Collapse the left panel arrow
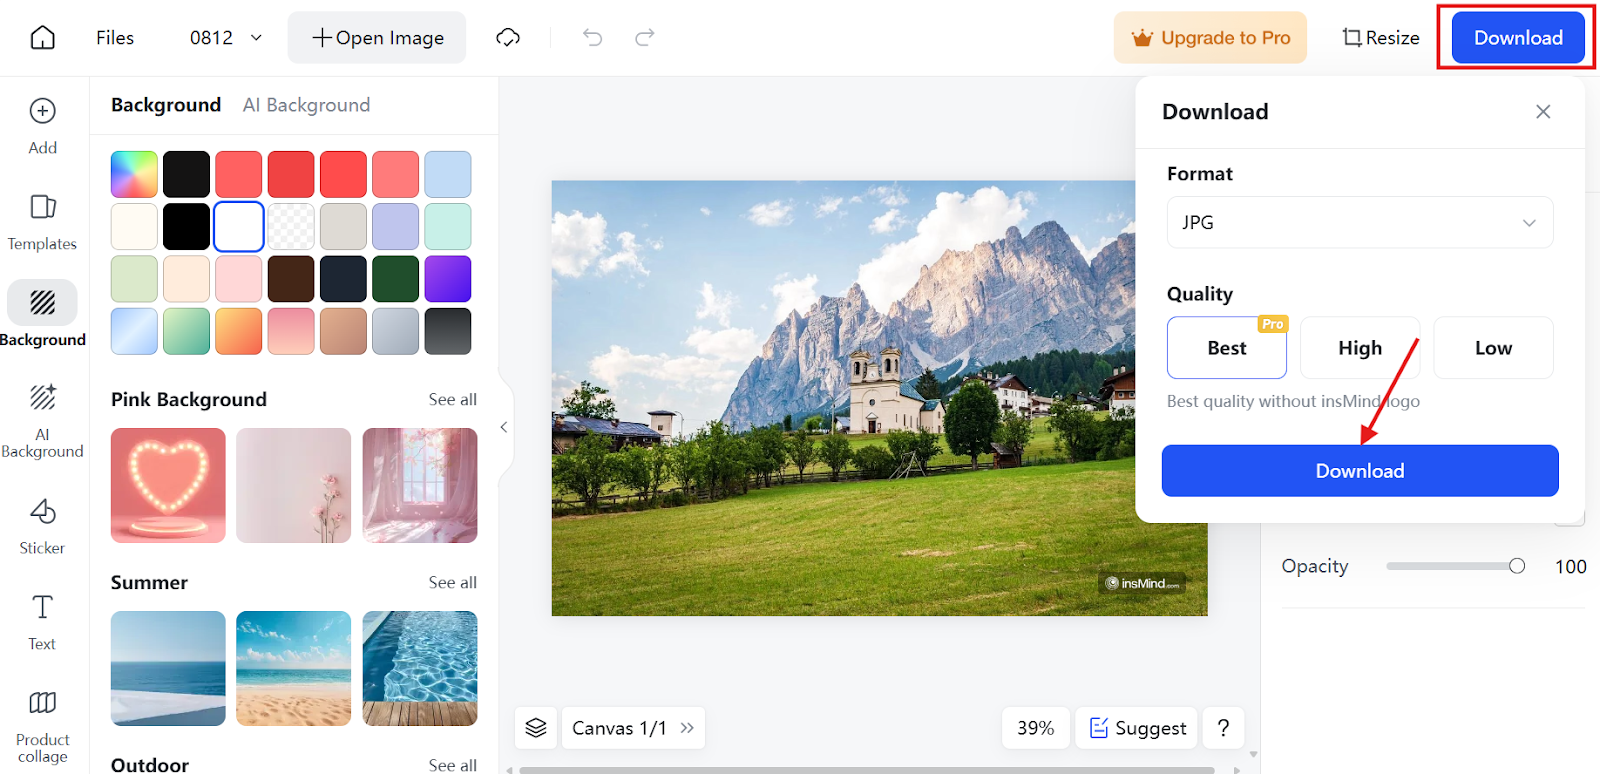Viewport: 1600px width, 774px height. (x=504, y=427)
